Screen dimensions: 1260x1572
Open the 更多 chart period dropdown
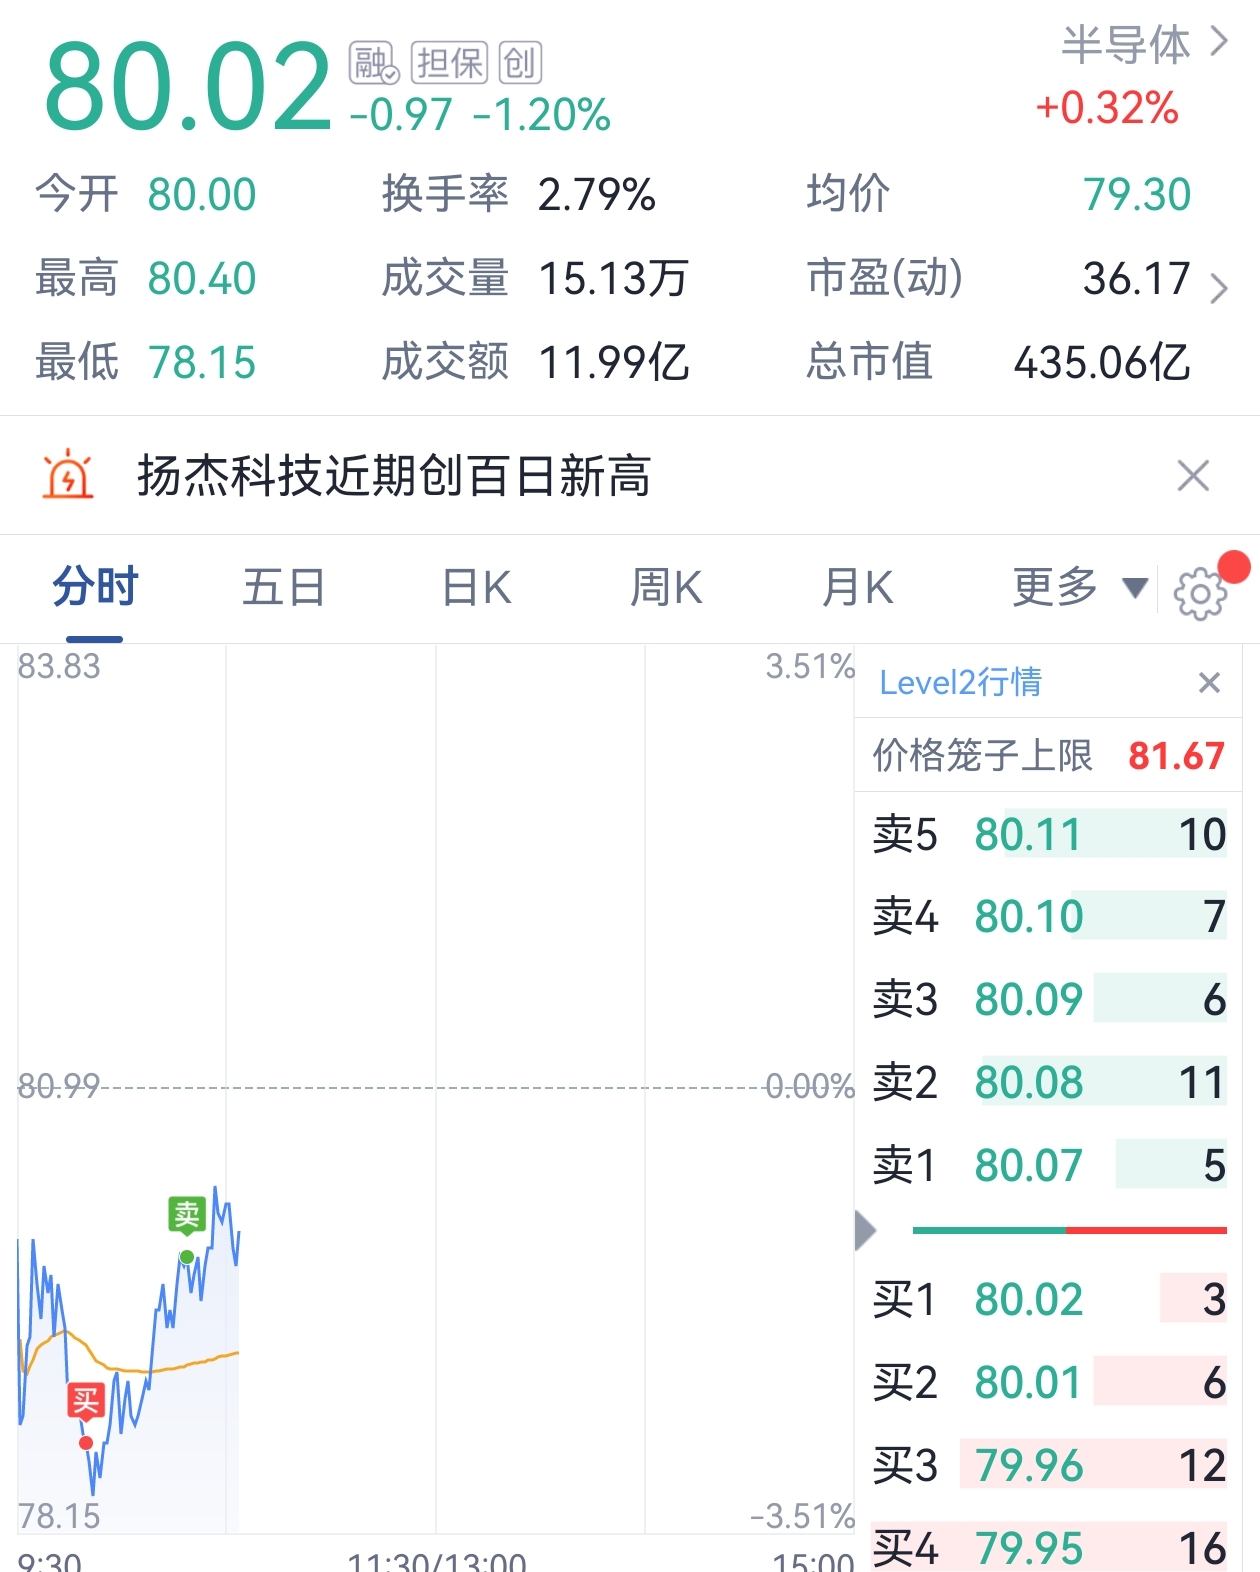click(1080, 587)
